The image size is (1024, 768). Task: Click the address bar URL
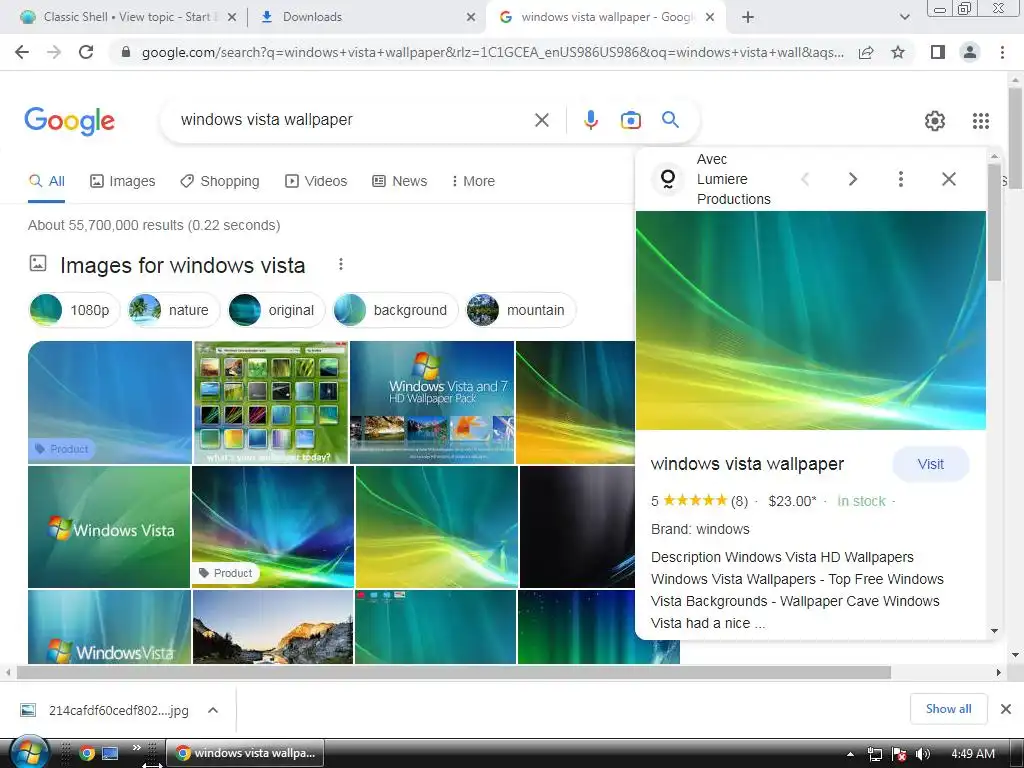[x=492, y=52]
